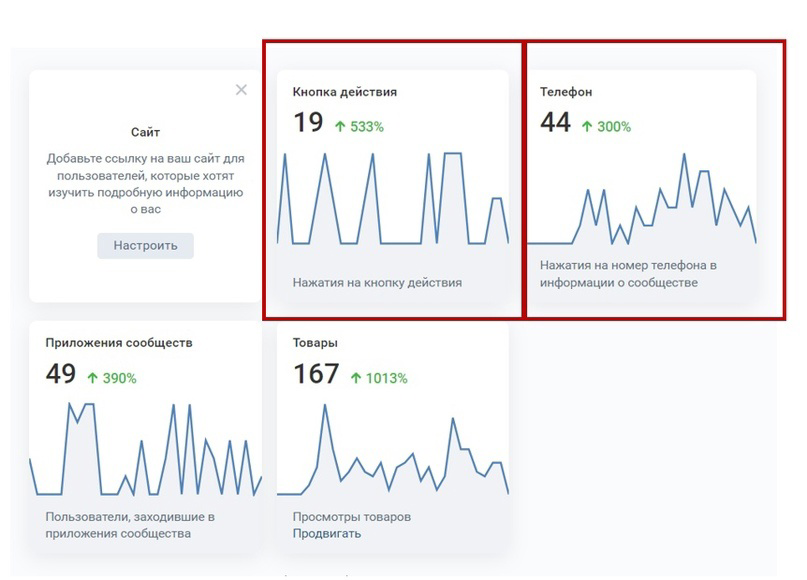The image size is (807, 580).
Task: Click the 167 product views number
Action: click(x=316, y=374)
